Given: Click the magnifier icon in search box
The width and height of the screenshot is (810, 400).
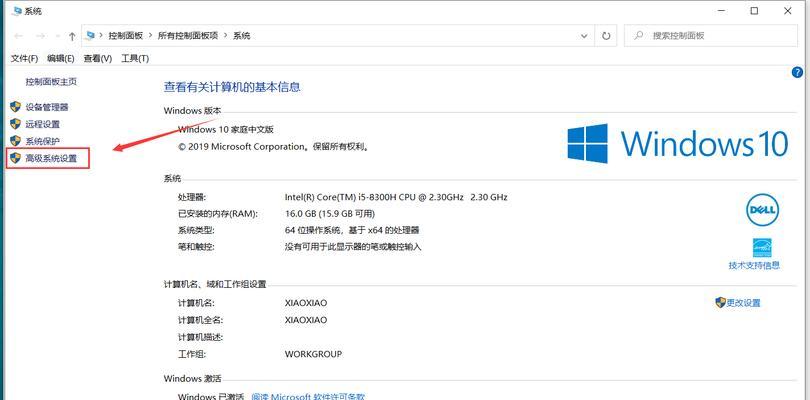Looking at the screenshot, I should point(638,36).
